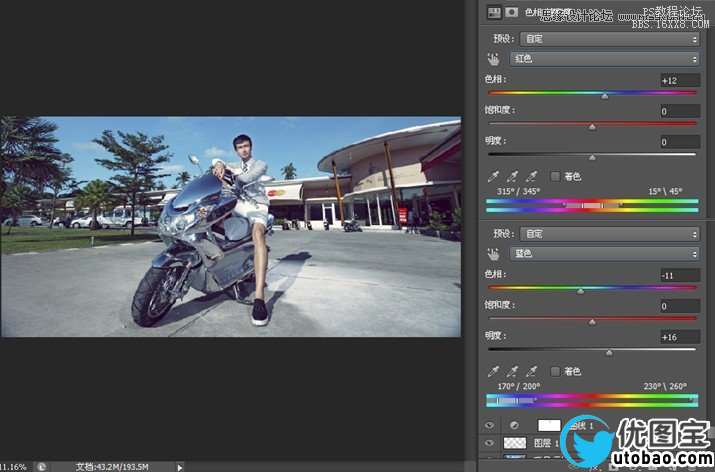Click the 图层 1 layer name
715x472 pixels.
click(546, 443)
